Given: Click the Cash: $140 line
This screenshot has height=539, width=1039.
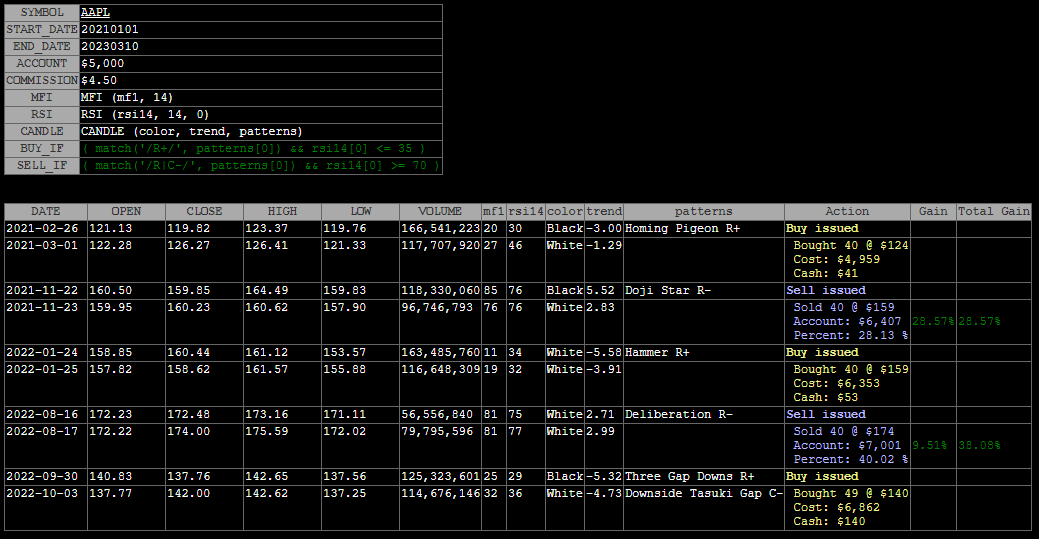Looking at the screenshot, I should tap(829, 521).
